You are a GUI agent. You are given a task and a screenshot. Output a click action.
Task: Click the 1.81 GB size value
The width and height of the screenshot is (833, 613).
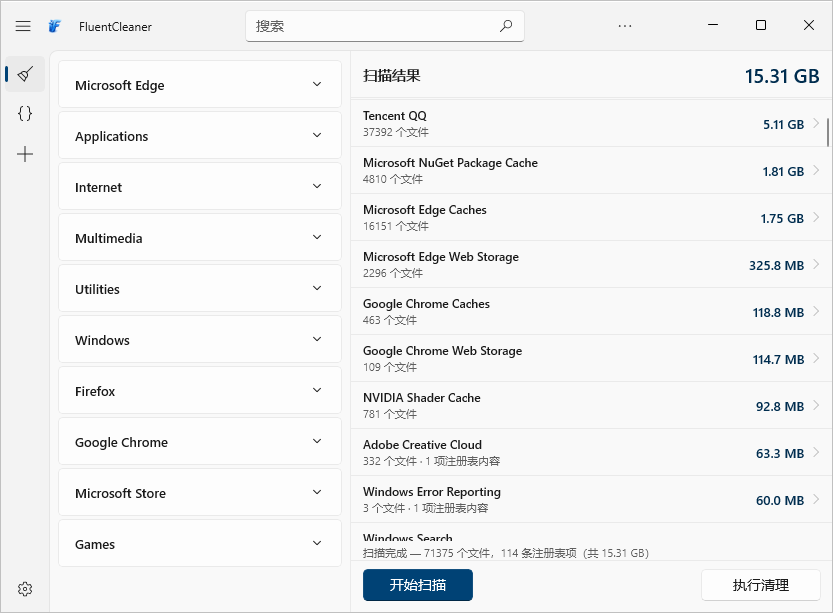(x=783, y=172)
